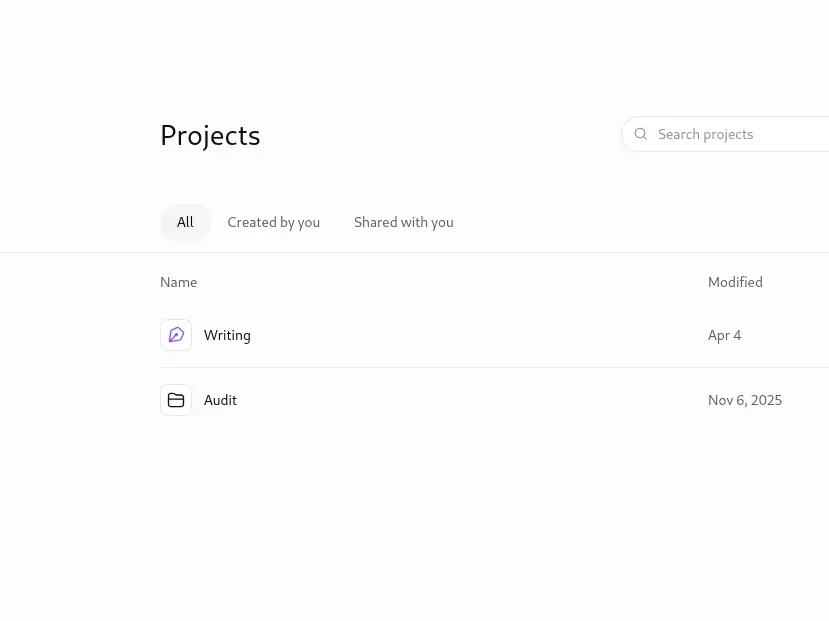Open the Audit project
The height and width of the screenshot is (621, 829).
(x=220, y=400)
